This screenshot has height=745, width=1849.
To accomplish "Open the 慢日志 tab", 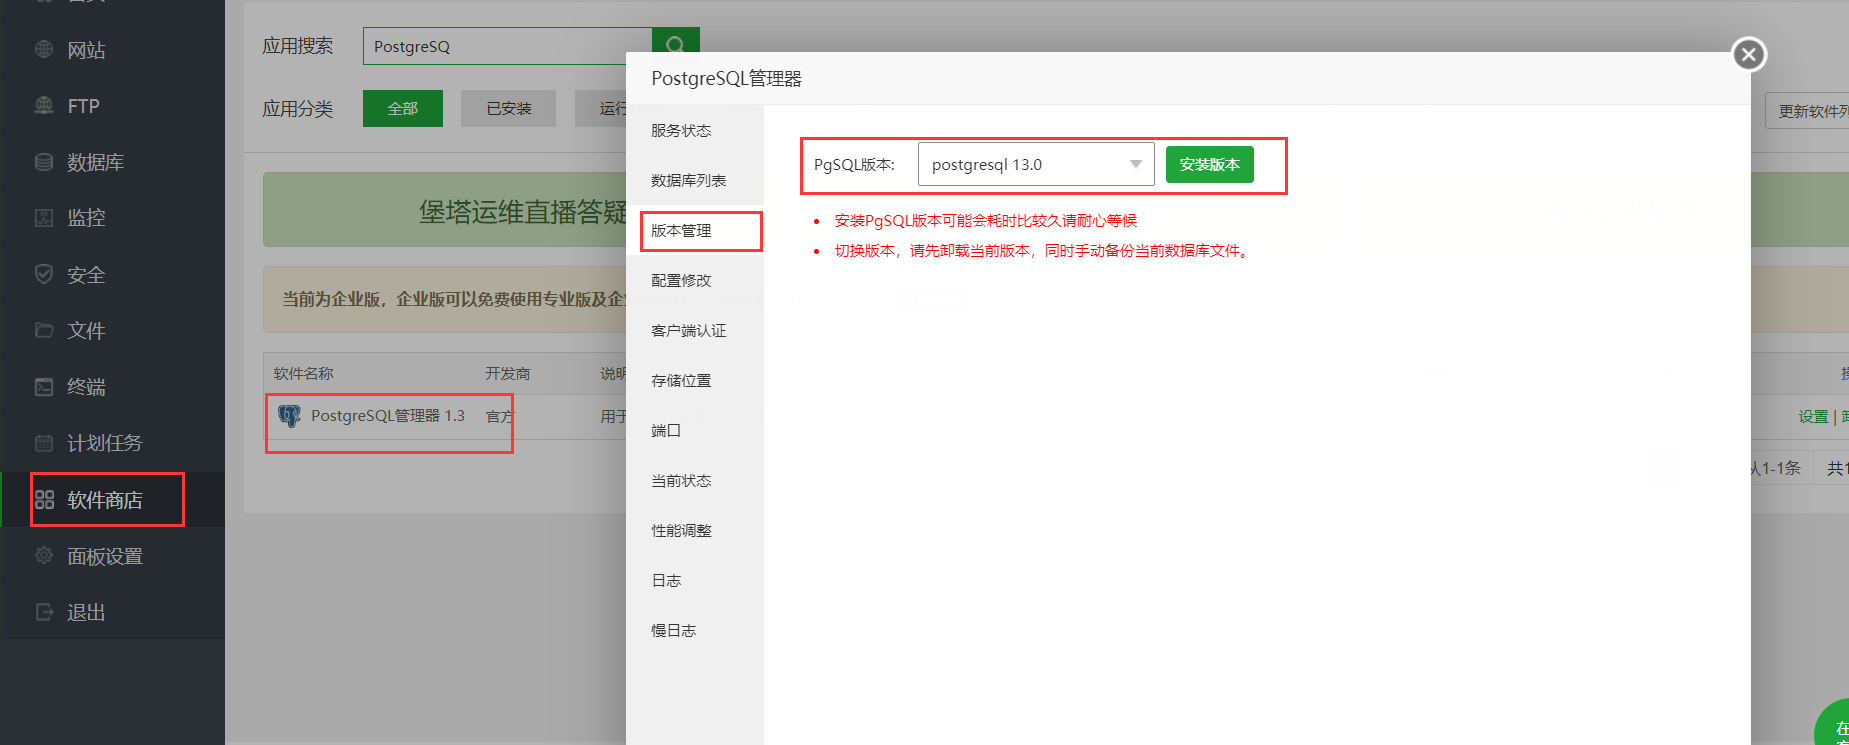I will click(695, 631).
